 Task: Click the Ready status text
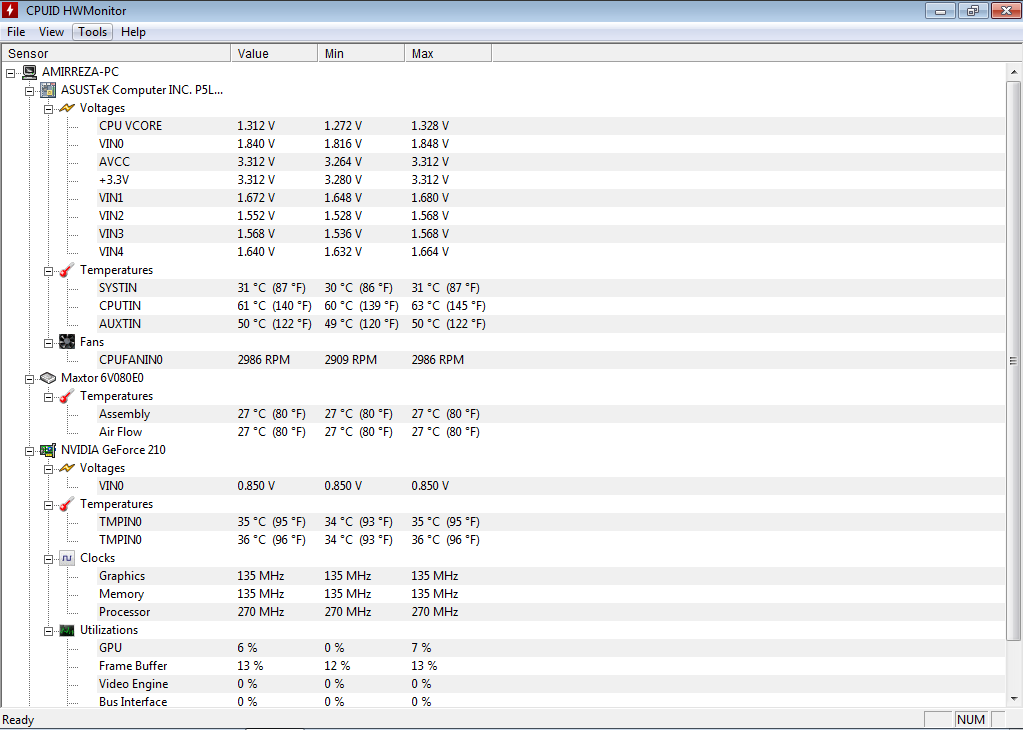18,720
